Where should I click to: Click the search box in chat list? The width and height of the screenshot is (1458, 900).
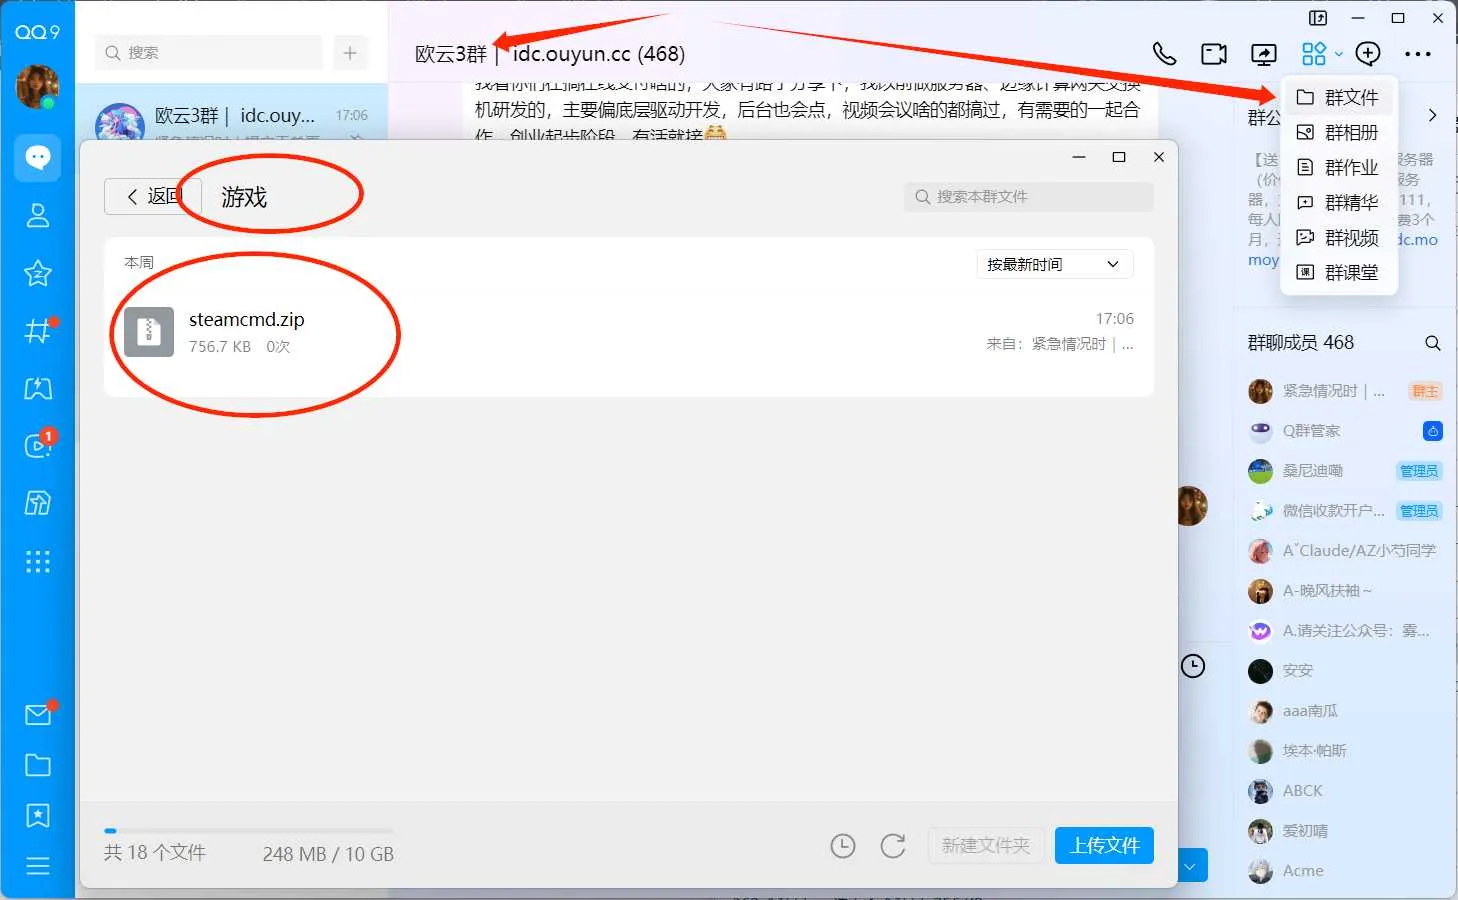point(209,52)
